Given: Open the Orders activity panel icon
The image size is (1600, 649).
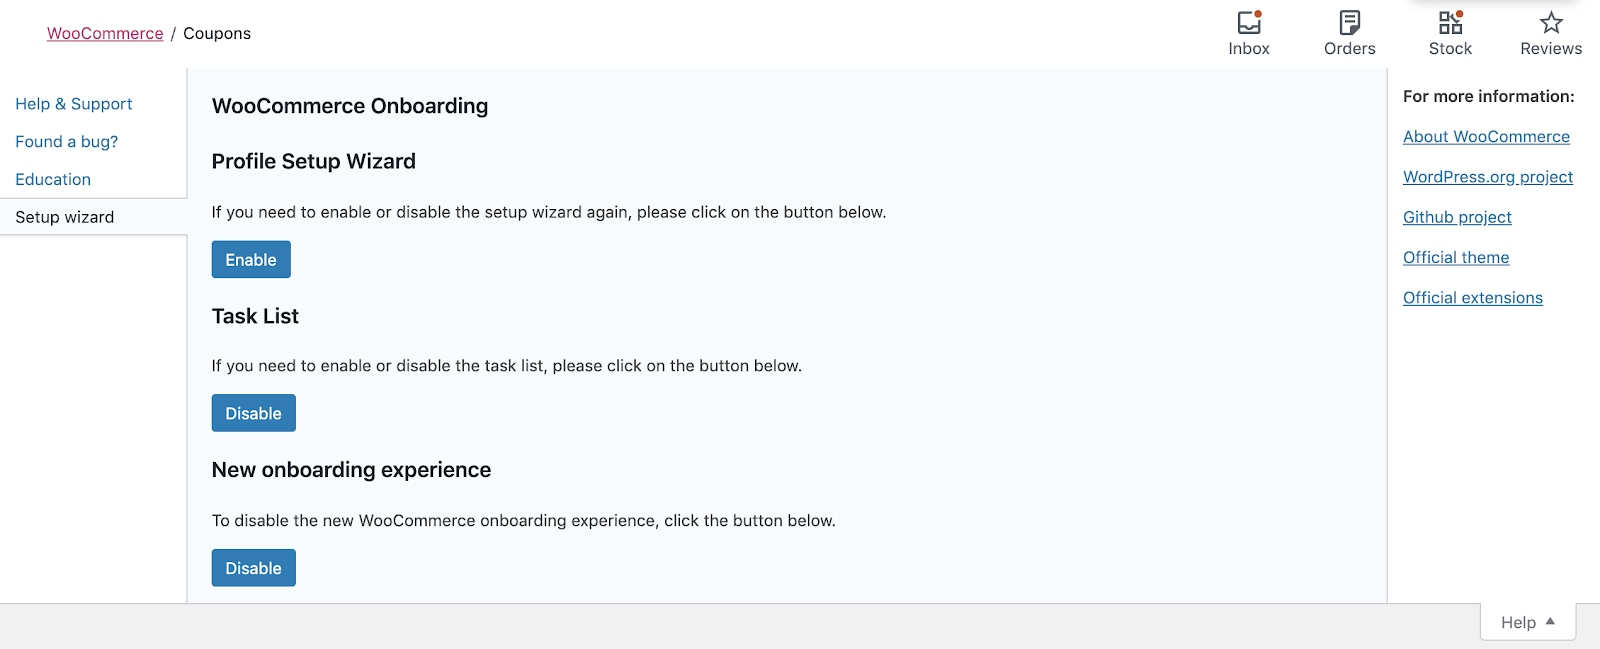Looking at the screenshot, I should coord(1350,22).
